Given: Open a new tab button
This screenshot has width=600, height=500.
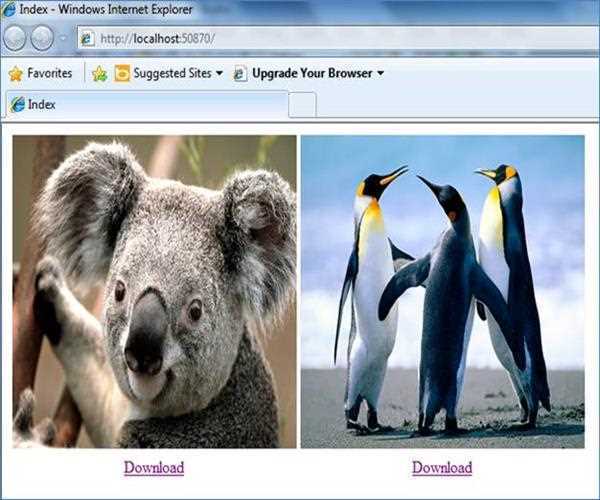Looking at the screenshot, I should point(302,104).
